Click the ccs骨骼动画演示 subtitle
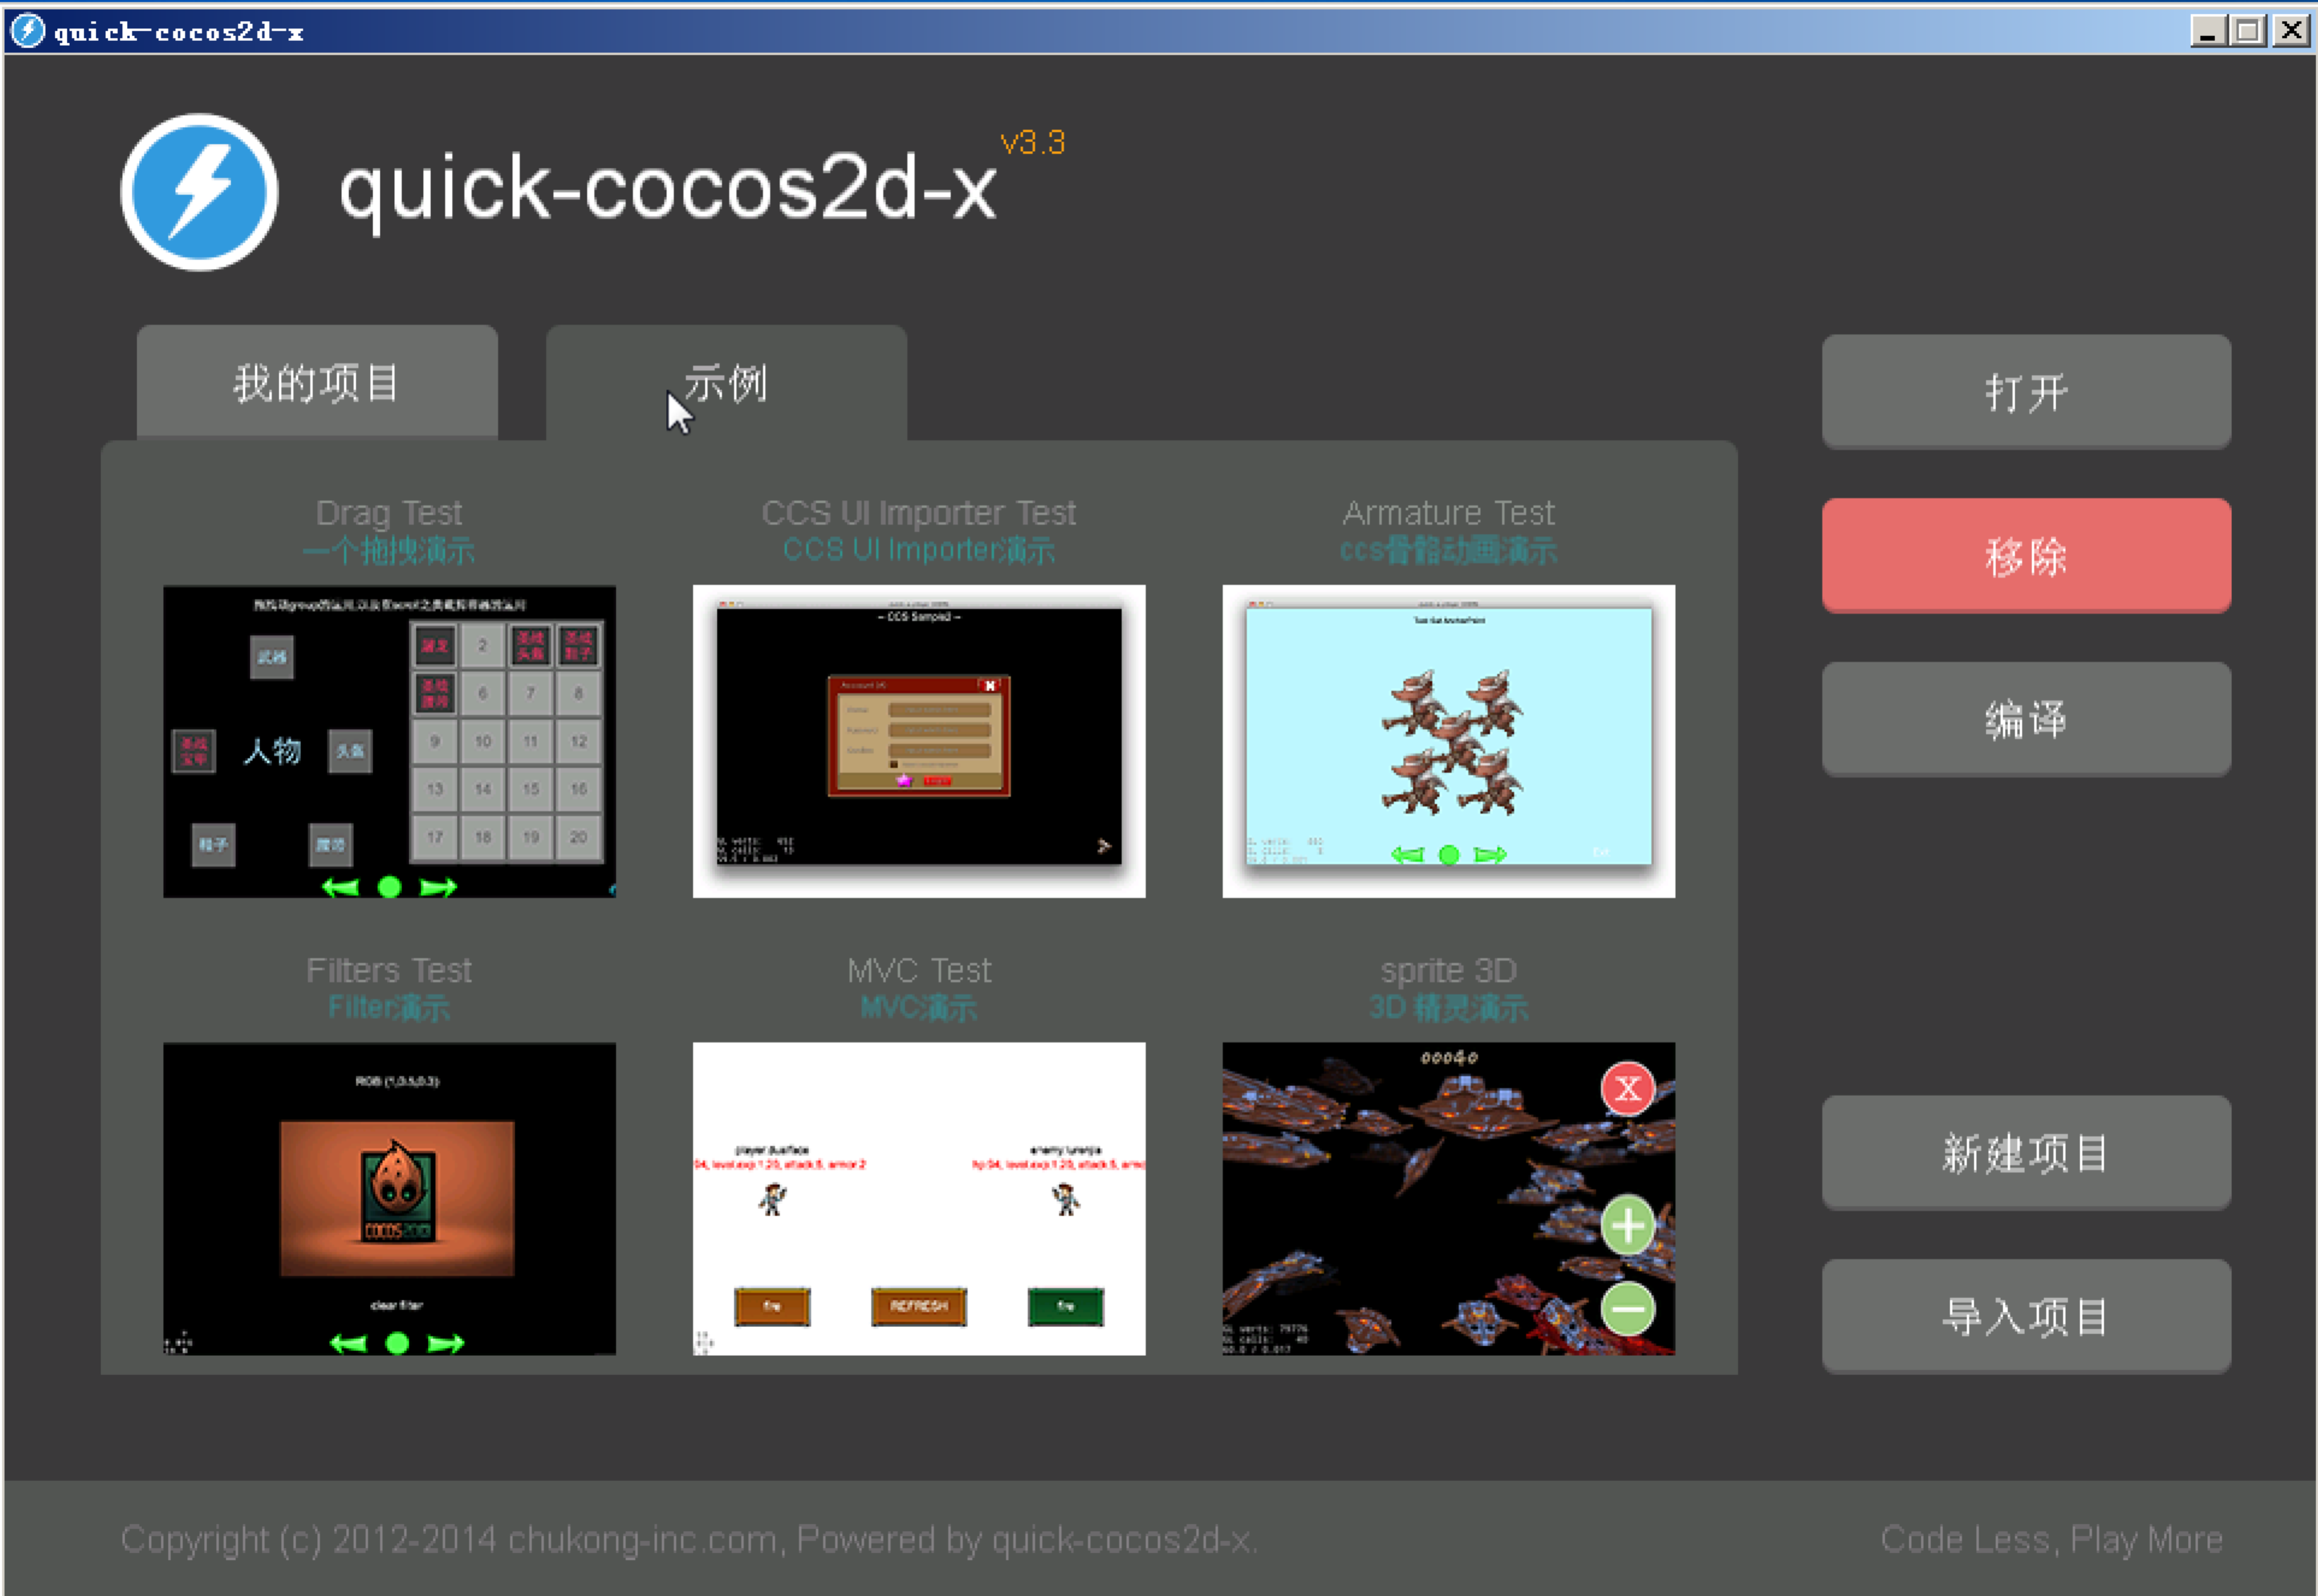2318x1596 pixels. (1448, 550)
